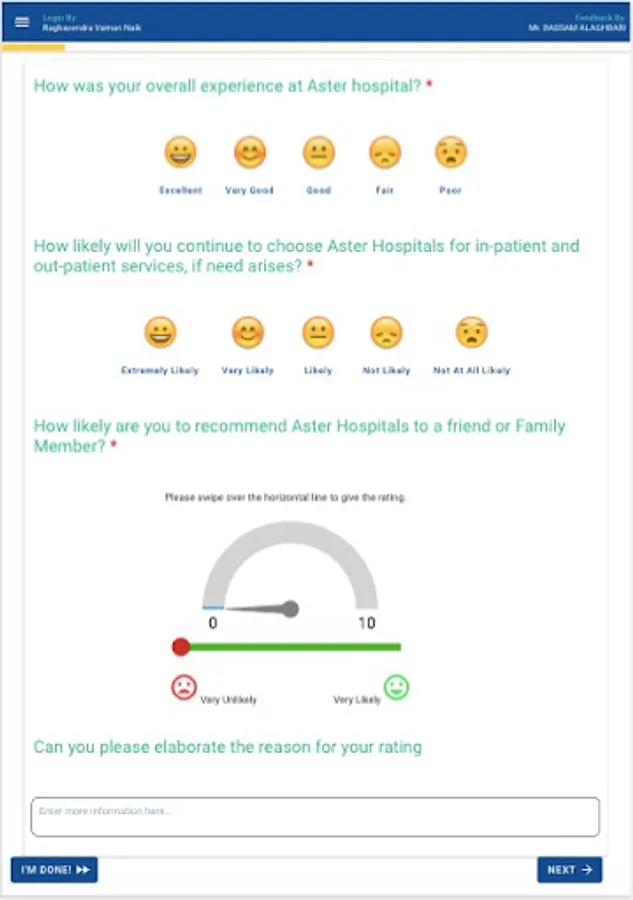Screen dimensions: 633x900
Task: Select Excellent emoji for overall experience
Action: click(x=180, y=153)
